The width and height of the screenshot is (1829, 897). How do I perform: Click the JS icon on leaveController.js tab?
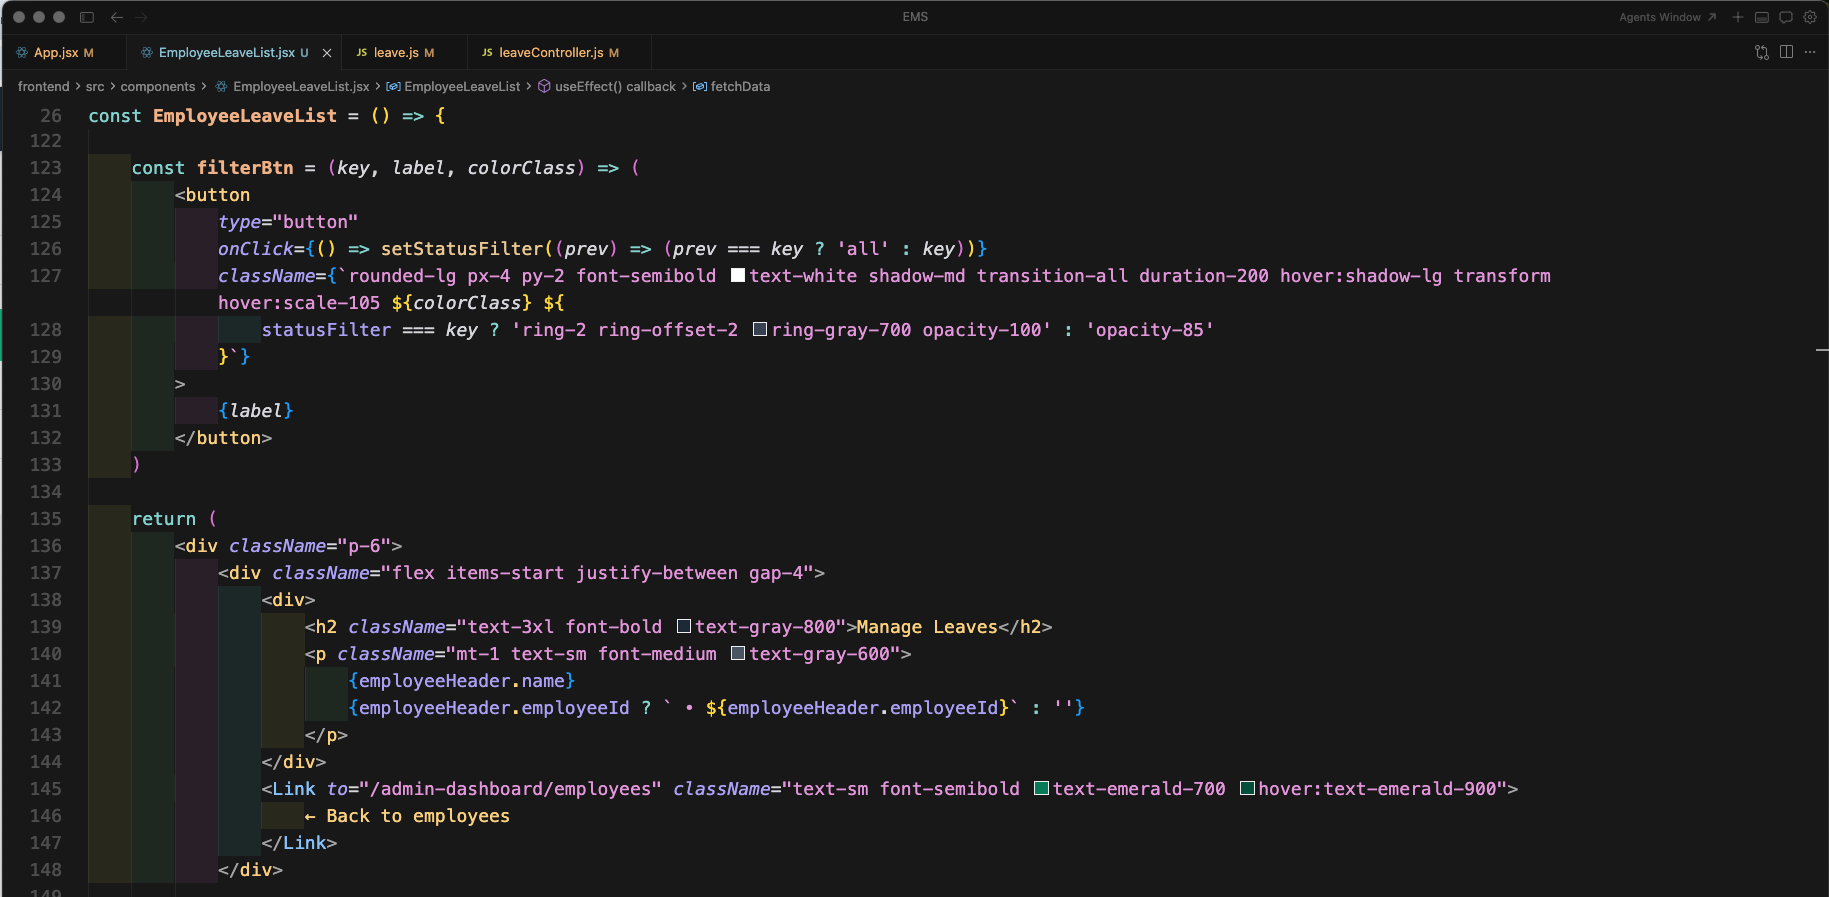click(x=487, y=52)
